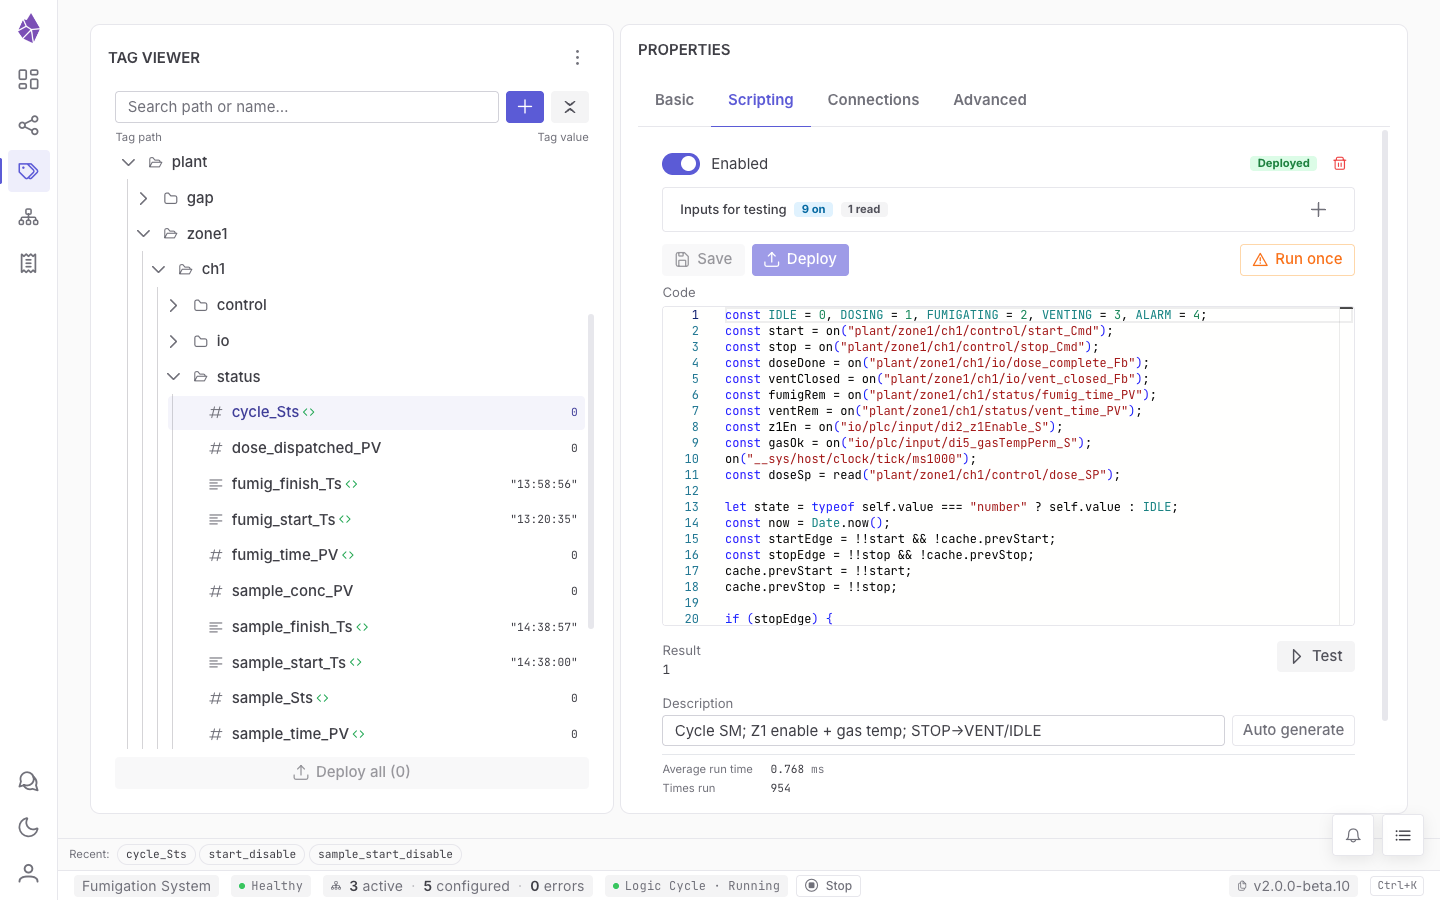This screenshot has height=900, width=1440.
Task: Click the add tag plus button
Action: 525,107
